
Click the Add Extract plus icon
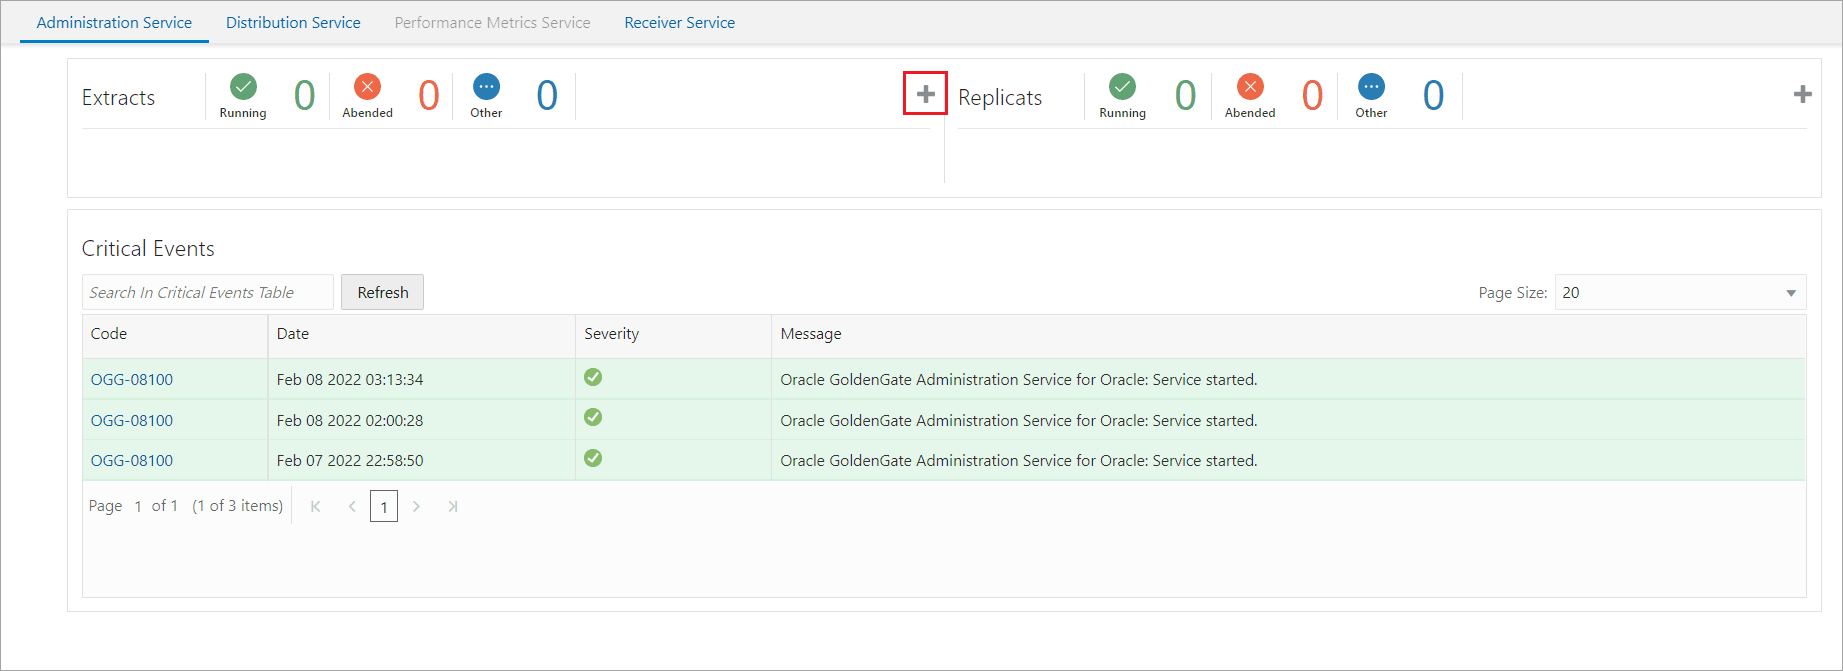(925, 94)
